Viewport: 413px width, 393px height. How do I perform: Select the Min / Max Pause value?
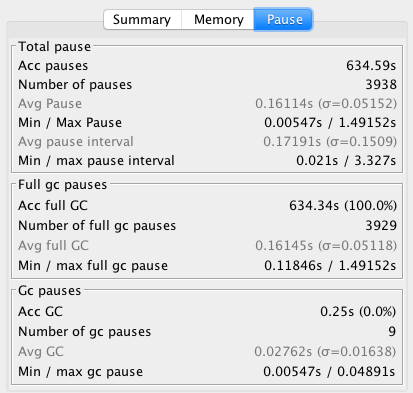pos(330,123)
